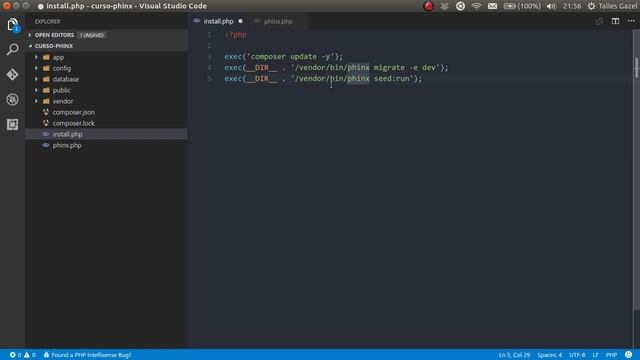
Task: Click the Dropbox indicator in top panel
Action: [444, 6]
